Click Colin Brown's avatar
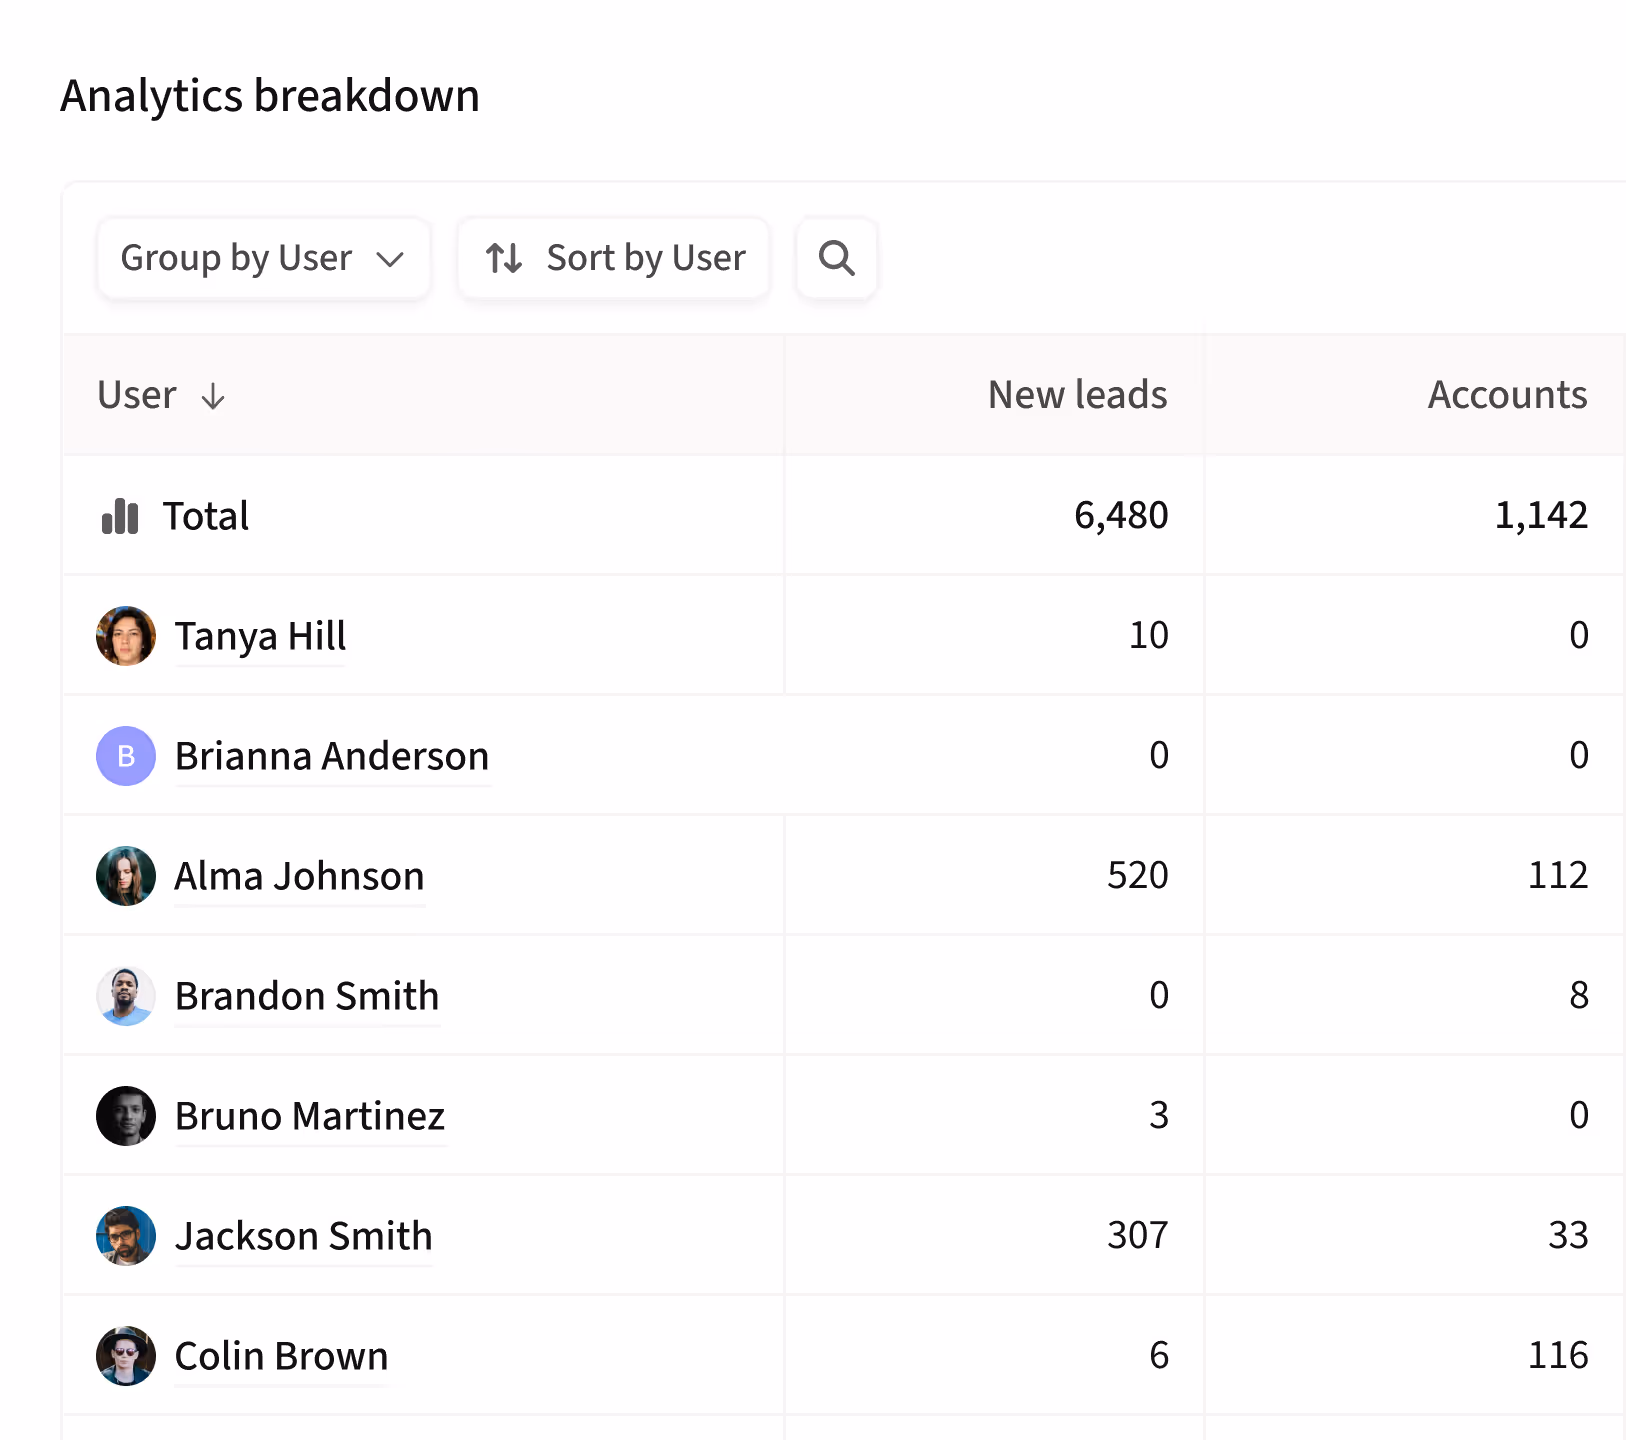This screenshot has width=1626, height=1440. 126,1356
